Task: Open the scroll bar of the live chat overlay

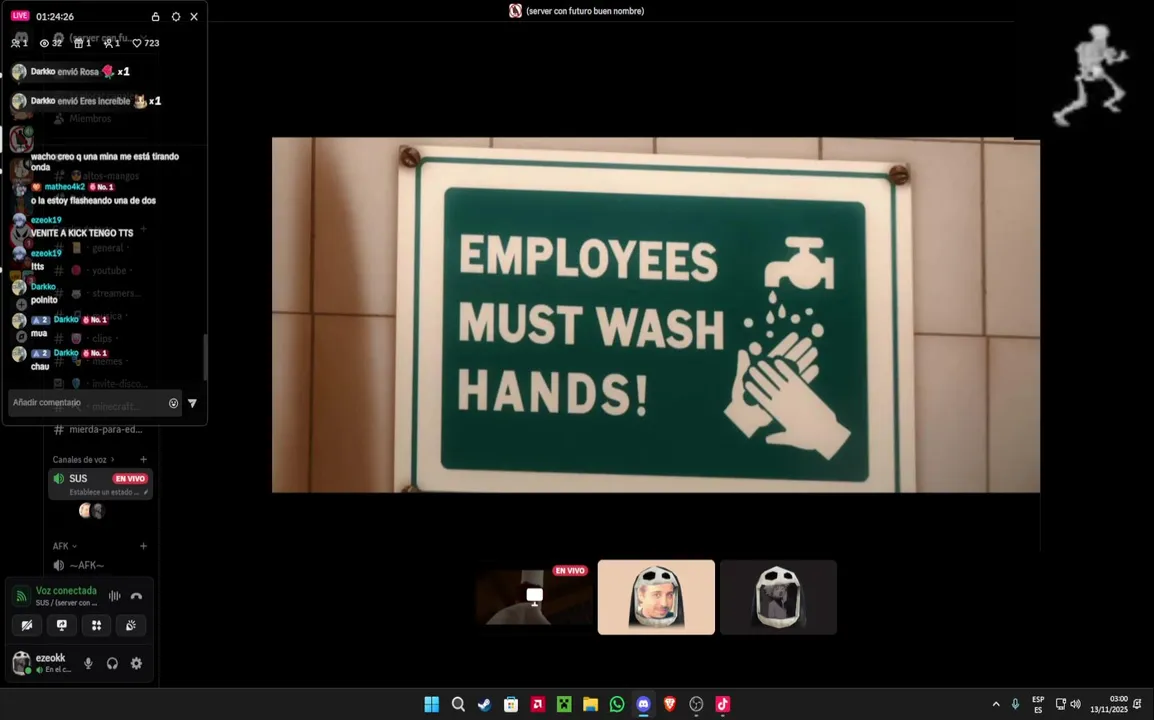Action: 205,357
